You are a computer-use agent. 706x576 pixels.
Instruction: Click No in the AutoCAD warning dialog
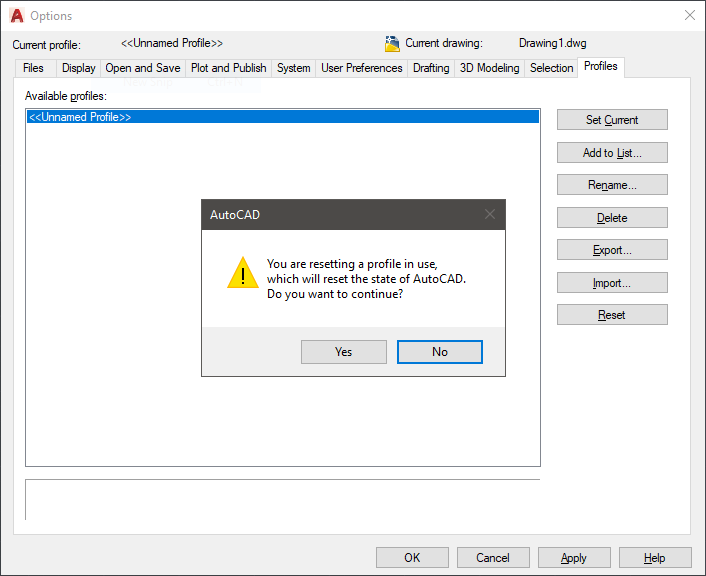(x=439, y=352)
